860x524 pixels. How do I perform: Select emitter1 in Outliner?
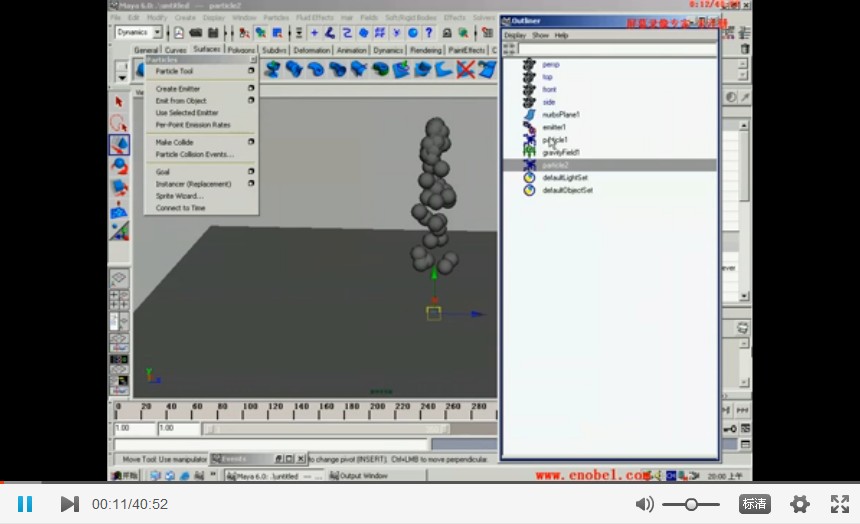tap(554, 127)
